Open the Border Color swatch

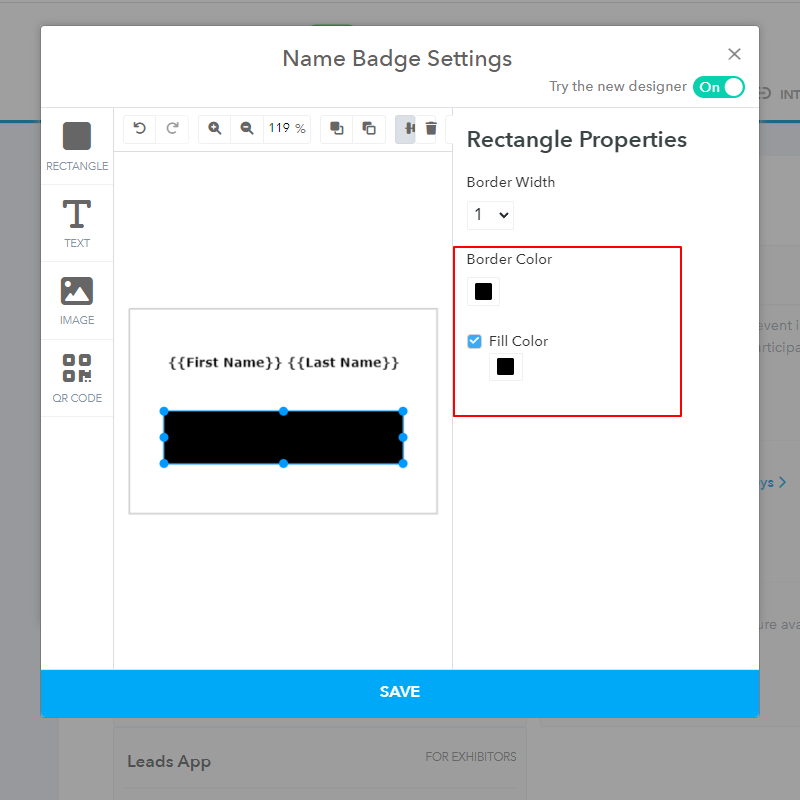click(x=483, y=291)
